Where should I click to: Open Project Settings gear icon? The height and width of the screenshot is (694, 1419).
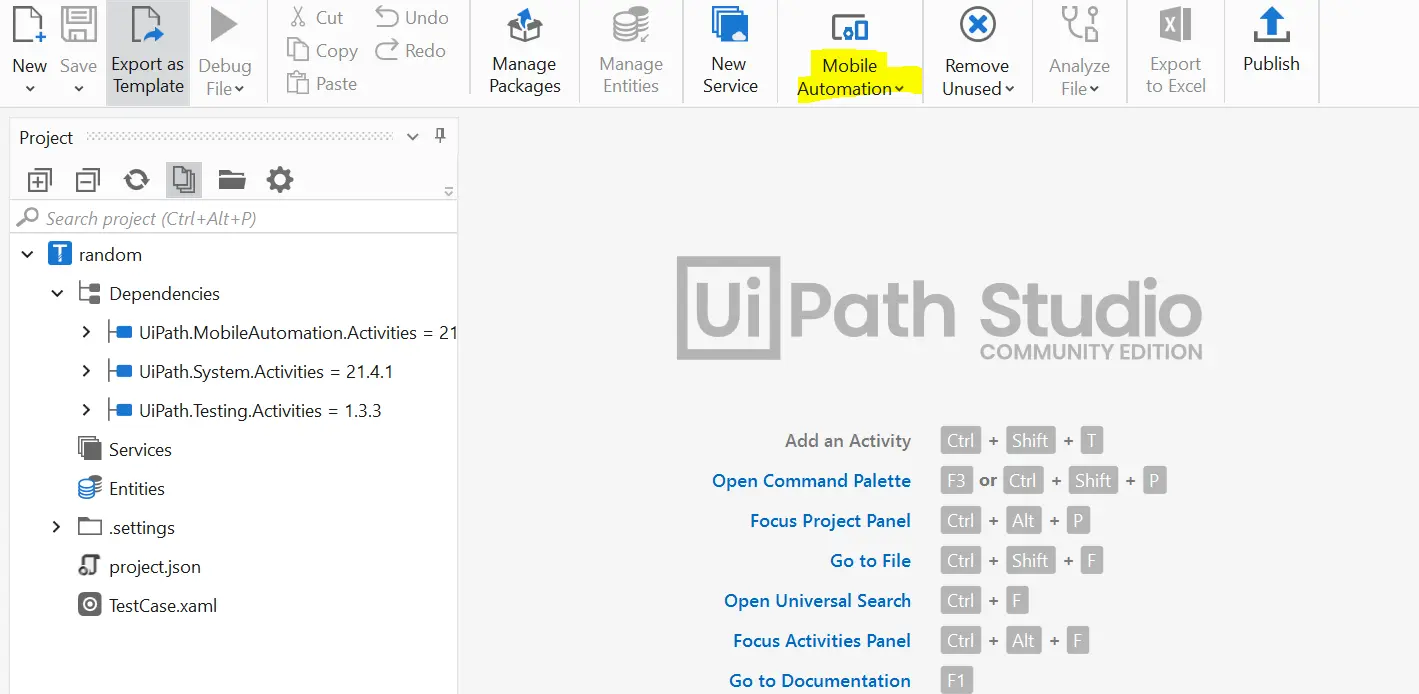coord(280,180)
